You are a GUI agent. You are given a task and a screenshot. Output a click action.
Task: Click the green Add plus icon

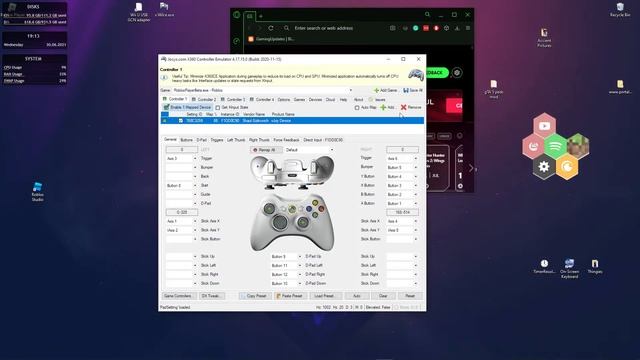click(383, 107)
